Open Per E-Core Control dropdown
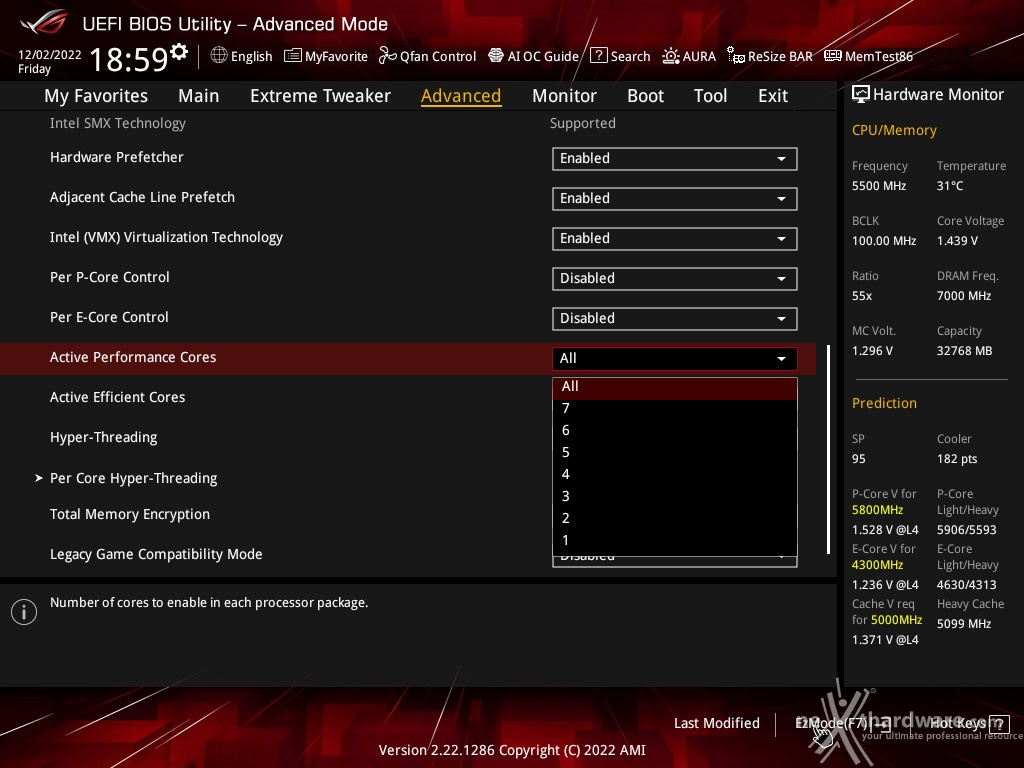This screenshot has height=768, width=1024. click(675, 319)
